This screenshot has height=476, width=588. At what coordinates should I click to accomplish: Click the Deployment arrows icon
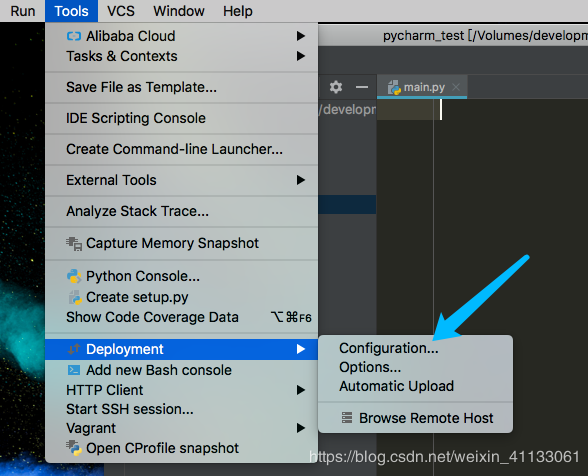coord(74,349)
